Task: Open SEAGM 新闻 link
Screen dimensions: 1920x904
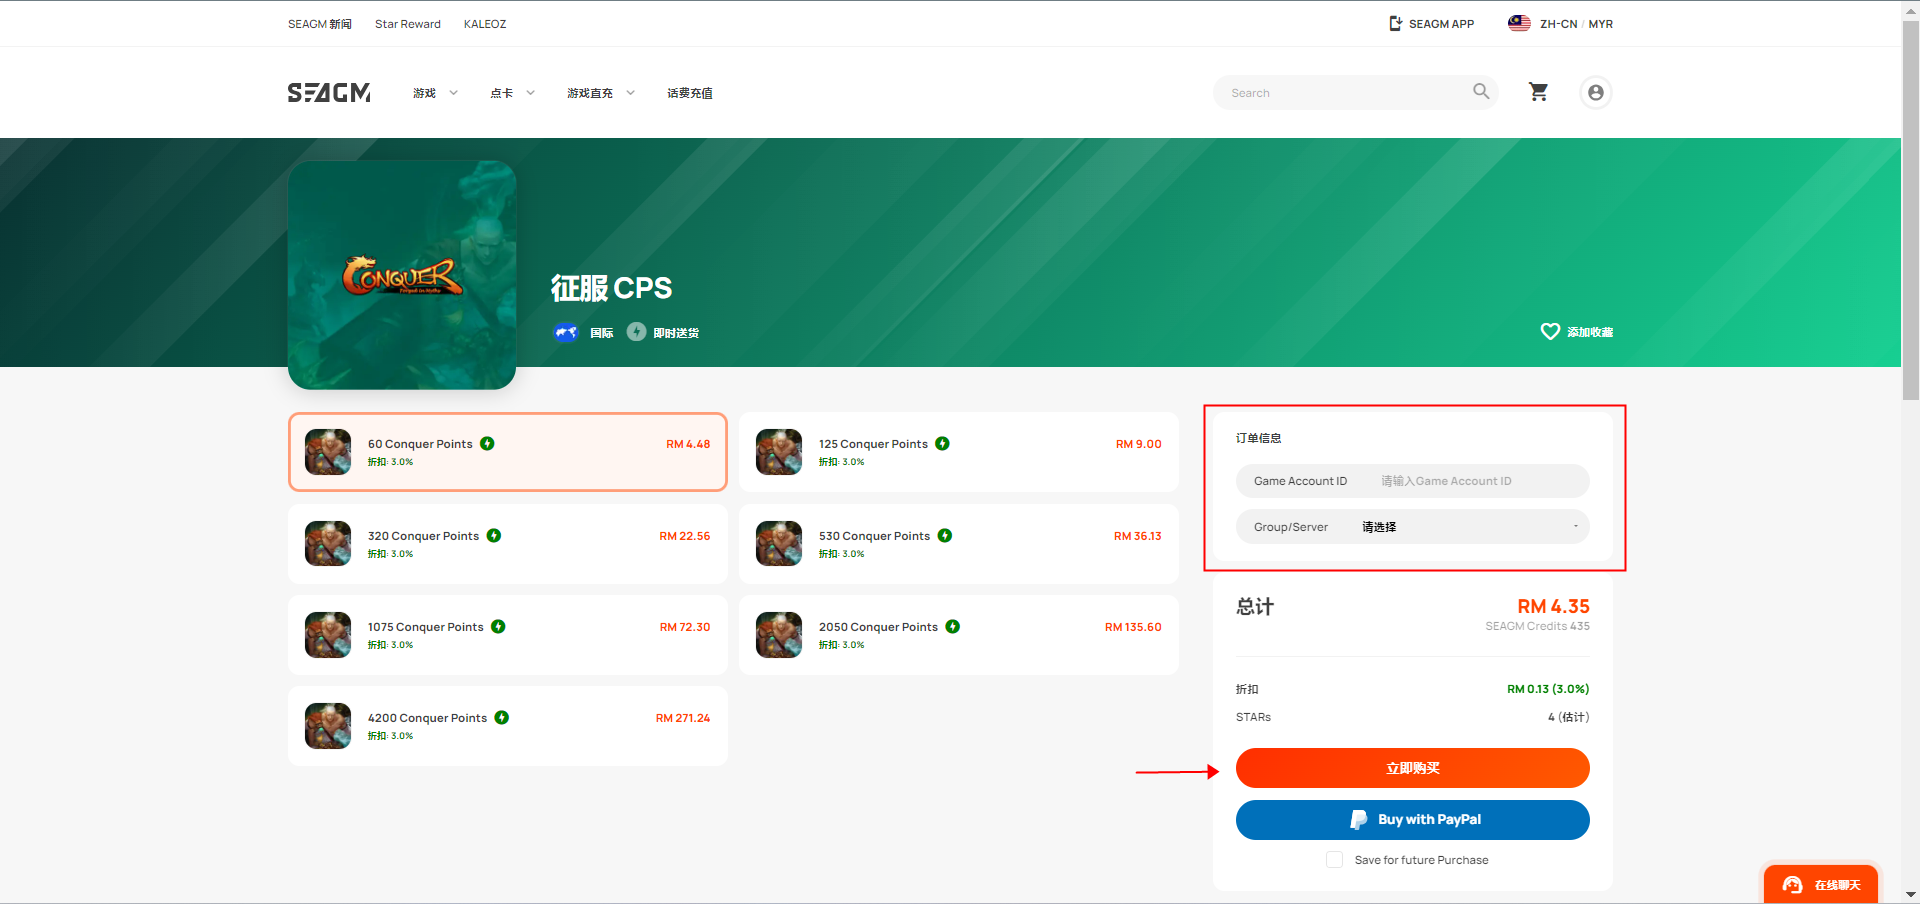Action: (x=320, y=23)
